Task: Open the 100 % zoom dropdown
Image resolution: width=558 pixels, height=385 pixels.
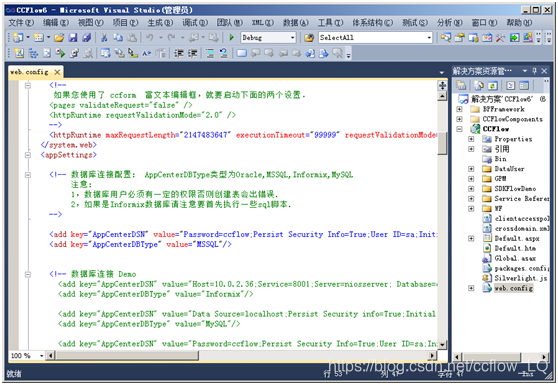Action: point(41,355)
